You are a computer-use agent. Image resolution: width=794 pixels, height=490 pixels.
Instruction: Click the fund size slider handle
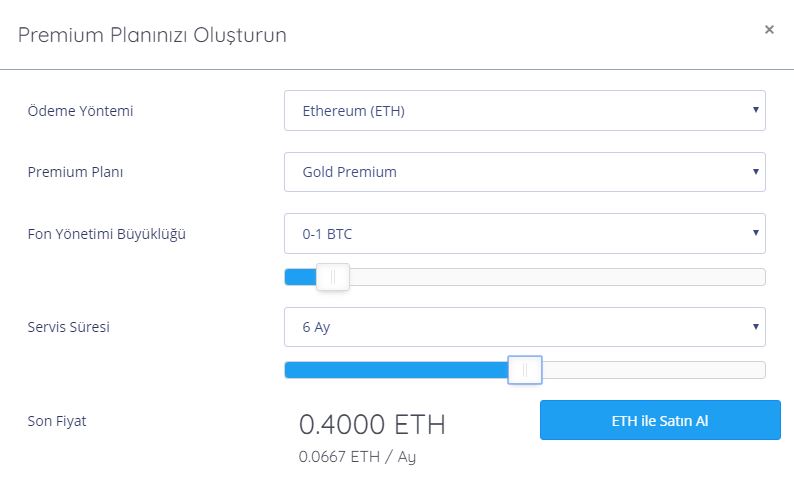[x=332, y=277]
